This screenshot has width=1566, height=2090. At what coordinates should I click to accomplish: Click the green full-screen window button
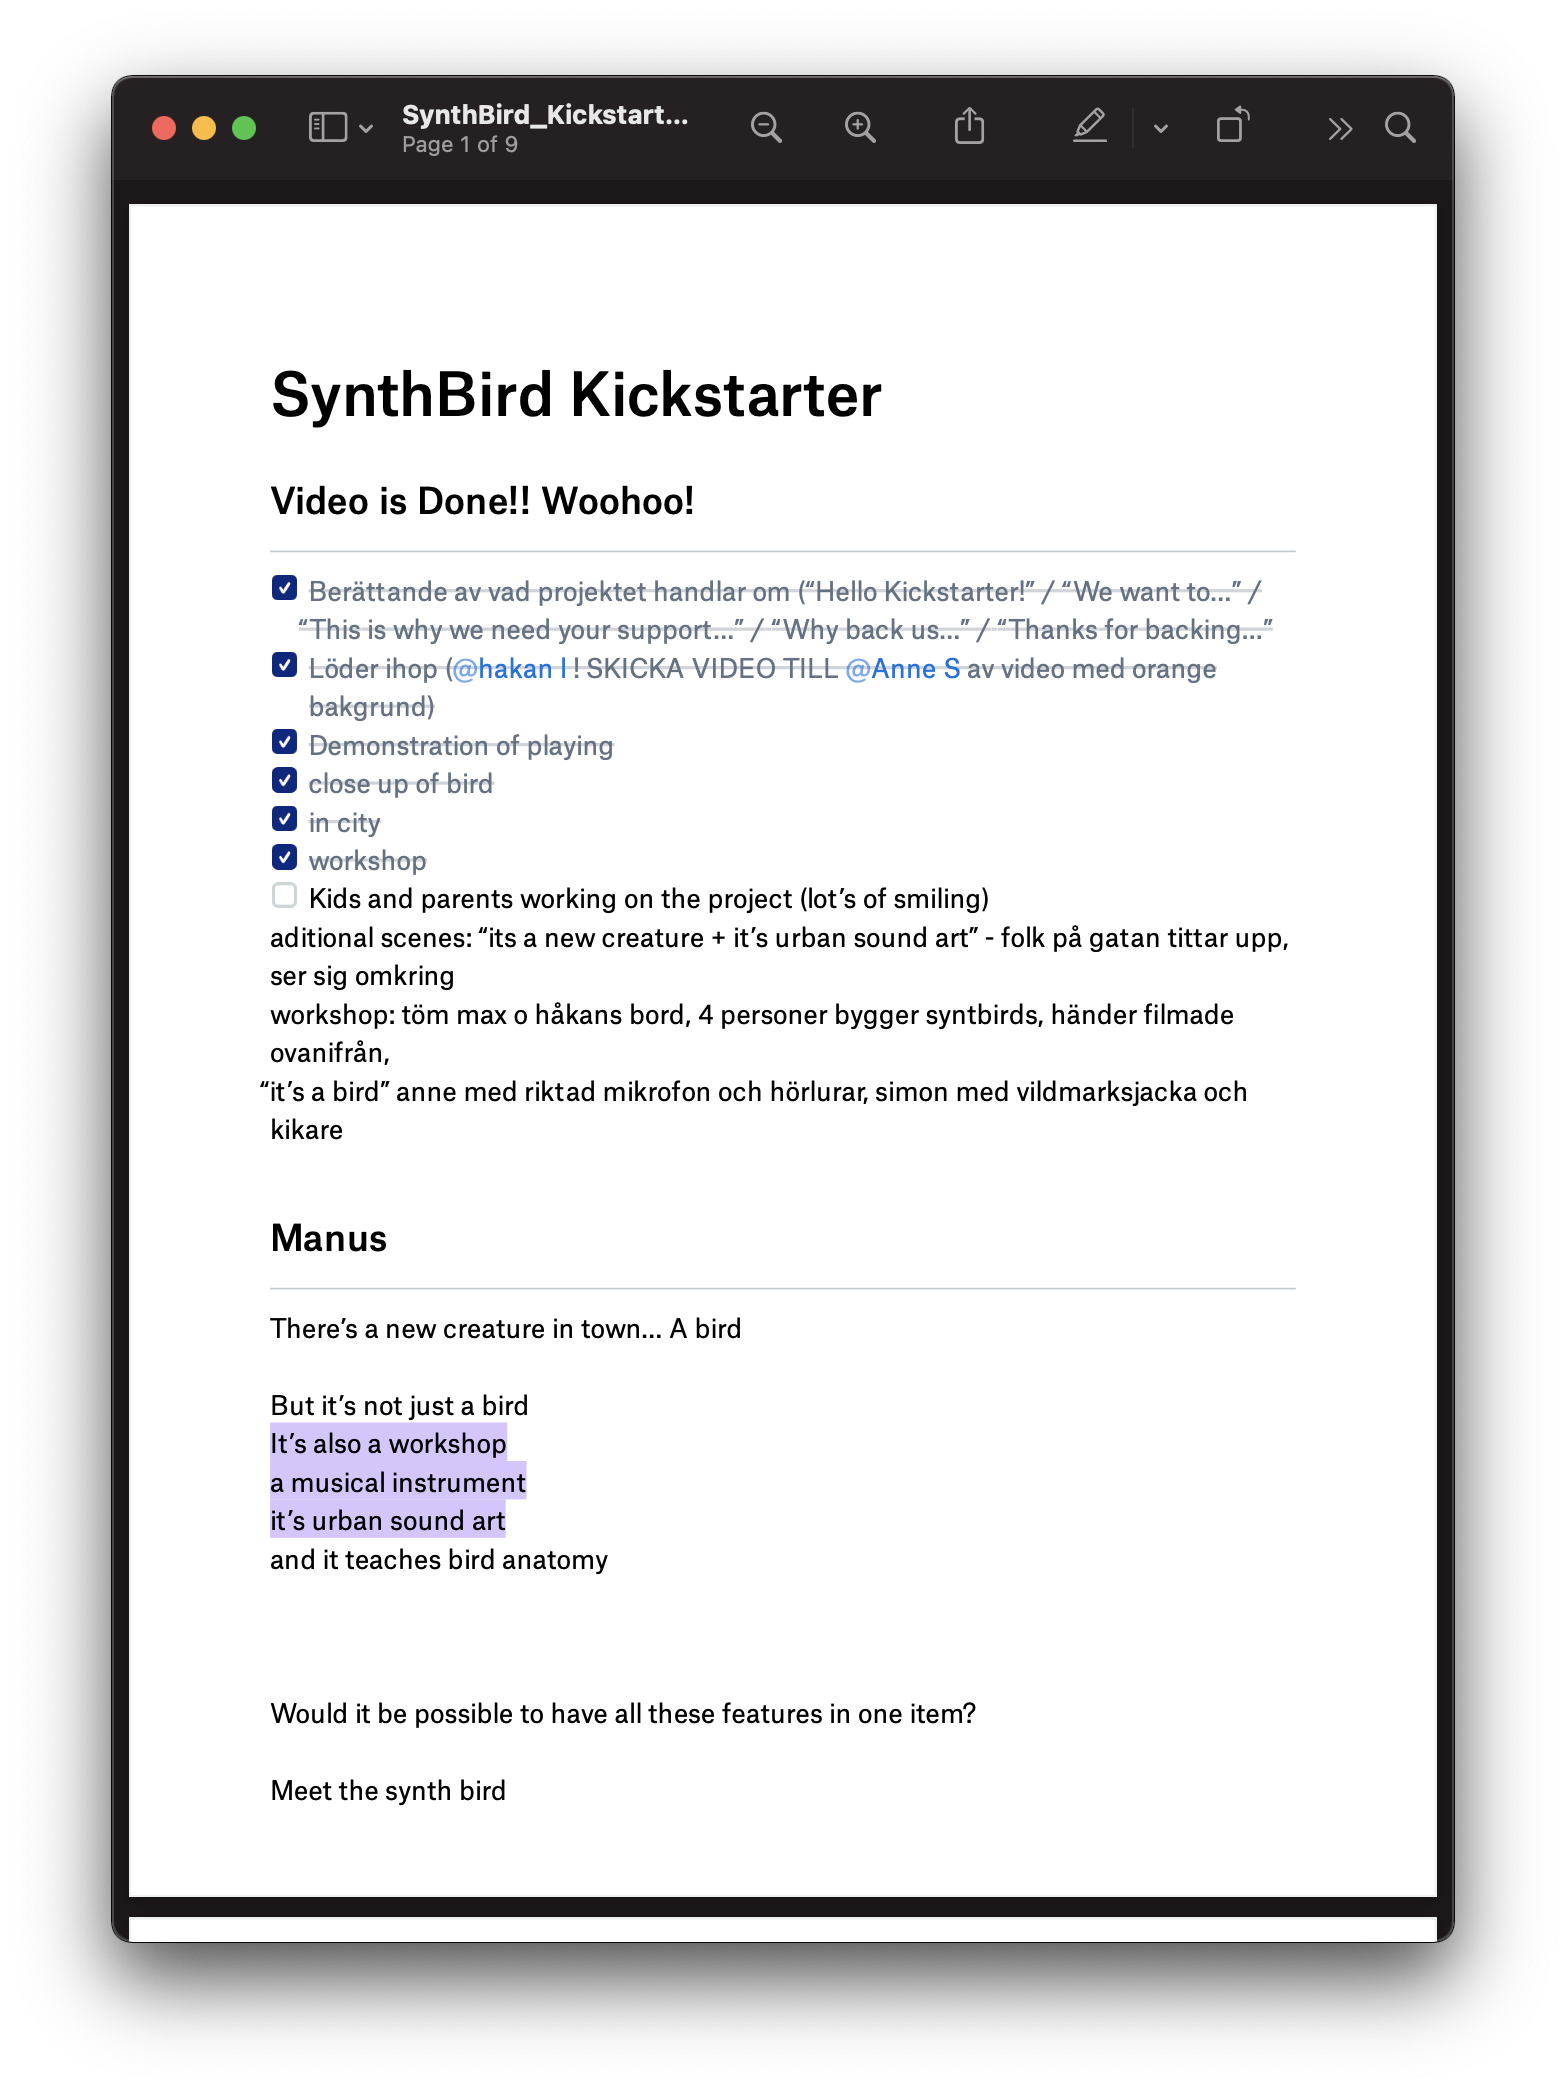point(244,128)
